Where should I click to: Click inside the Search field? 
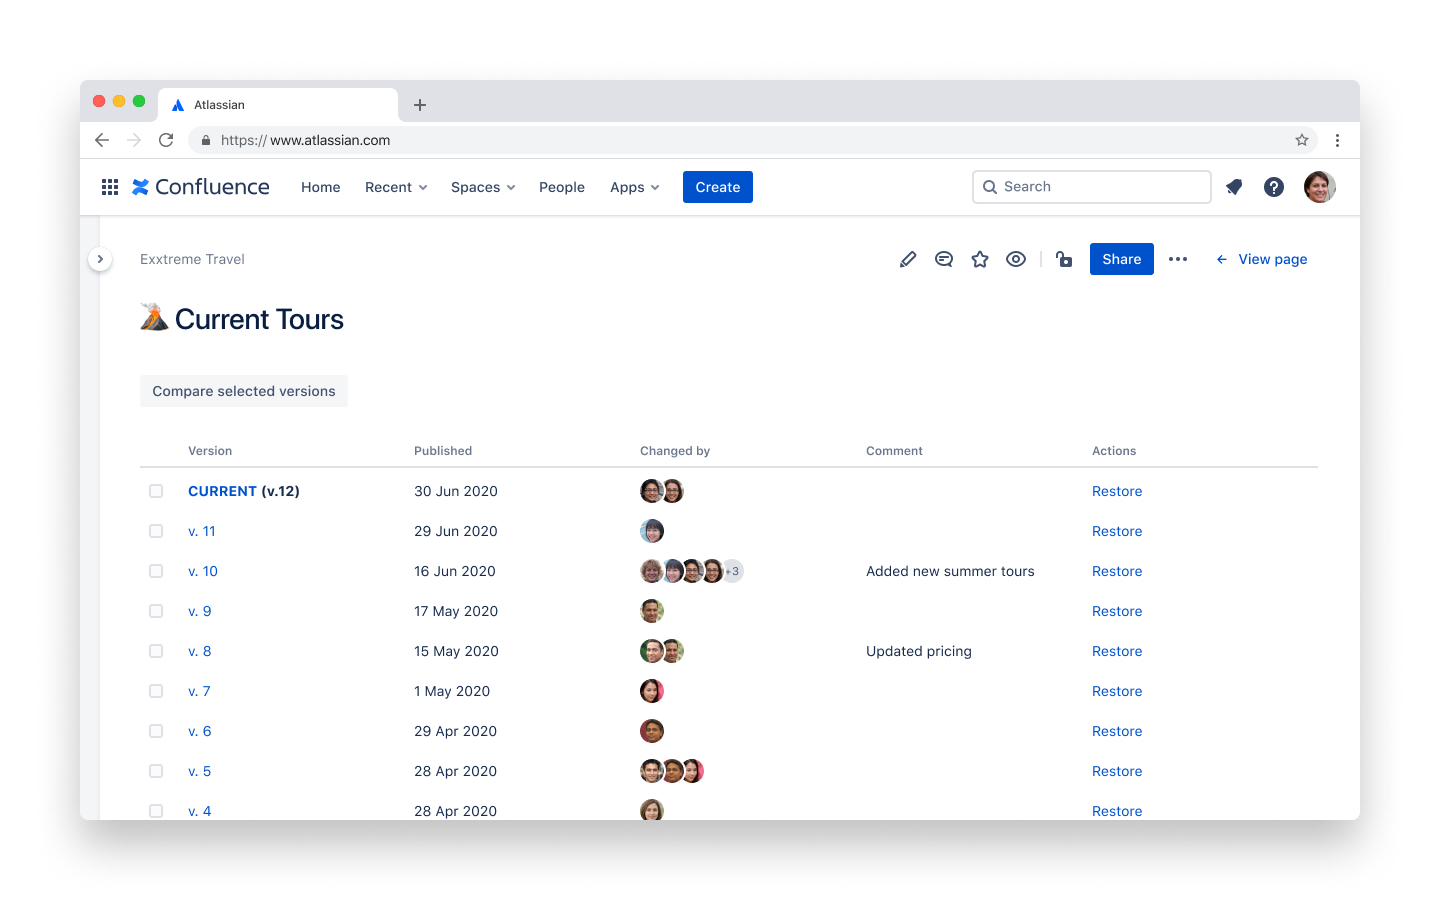pos(1090,187)
